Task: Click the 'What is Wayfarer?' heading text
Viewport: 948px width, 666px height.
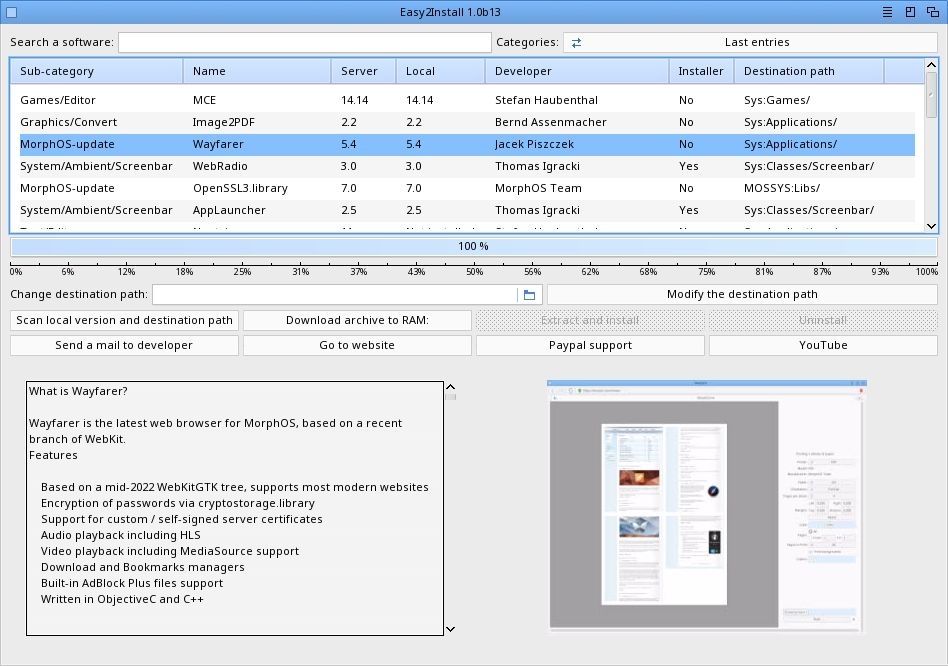Action: point(78,391)
